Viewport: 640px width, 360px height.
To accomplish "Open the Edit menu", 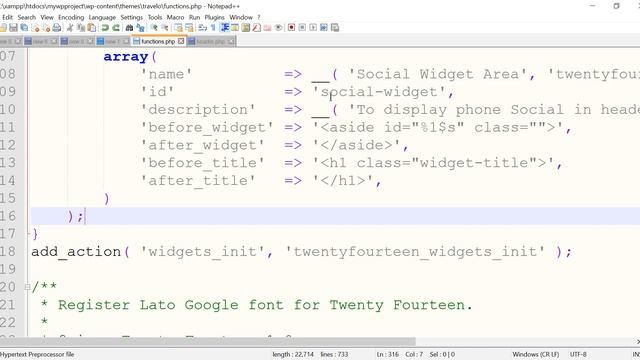I will (x=7, y=17).
